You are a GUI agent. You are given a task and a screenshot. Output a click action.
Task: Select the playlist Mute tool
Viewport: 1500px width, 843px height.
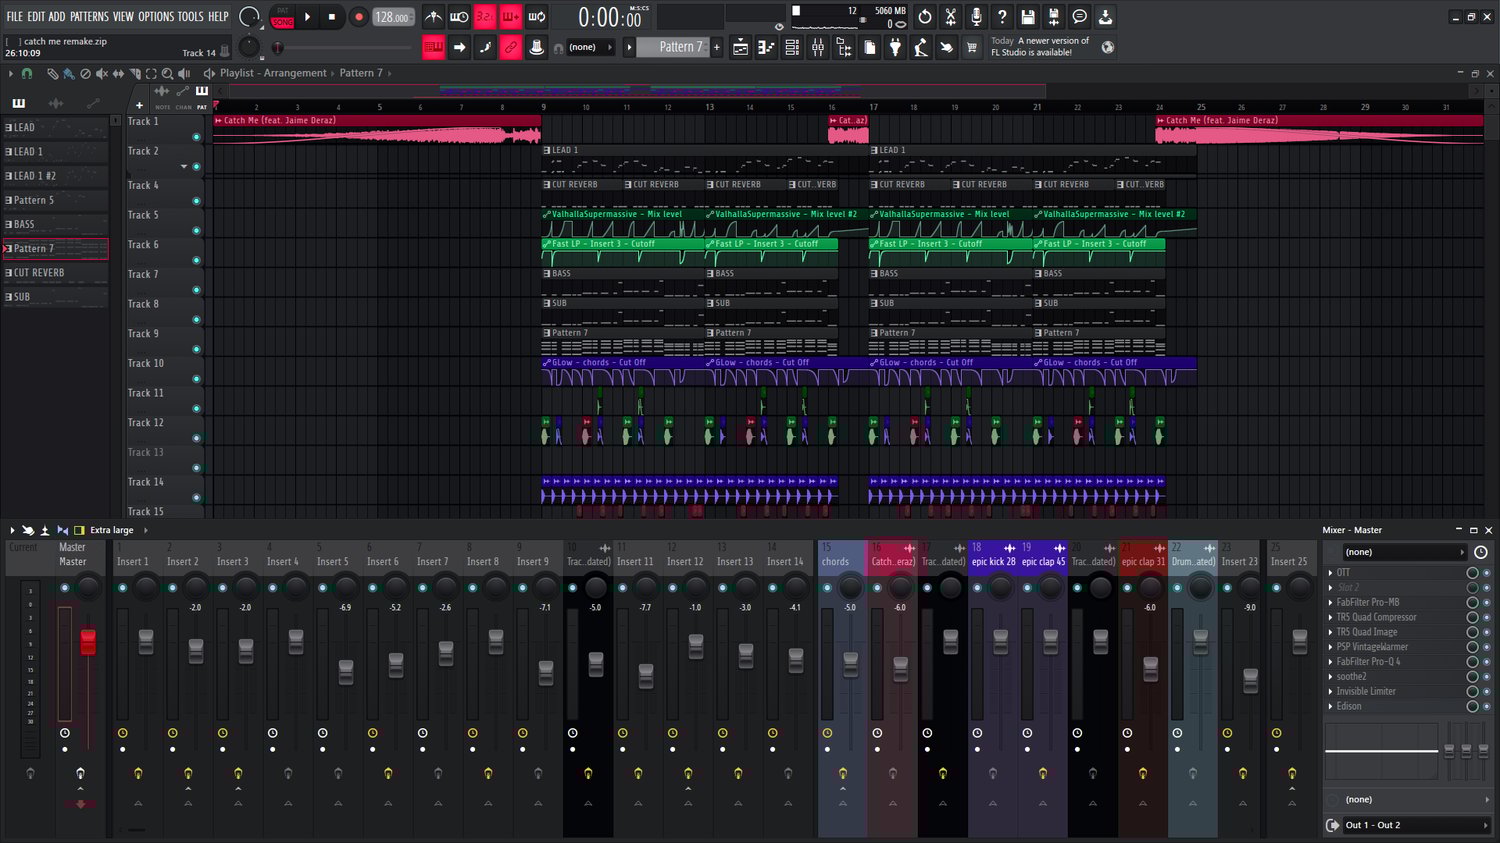102,73
